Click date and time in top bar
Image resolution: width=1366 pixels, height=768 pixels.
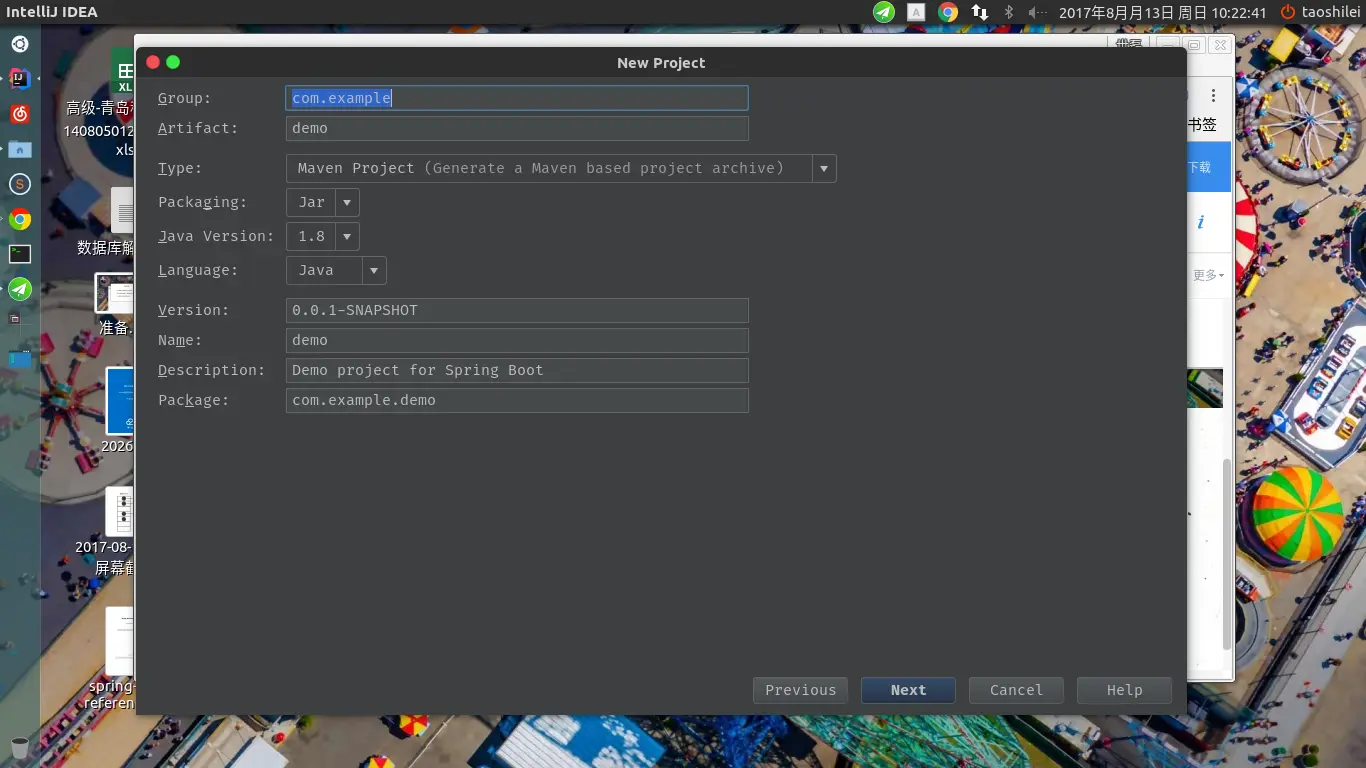pyautogui.click(x=1163, y=12)
